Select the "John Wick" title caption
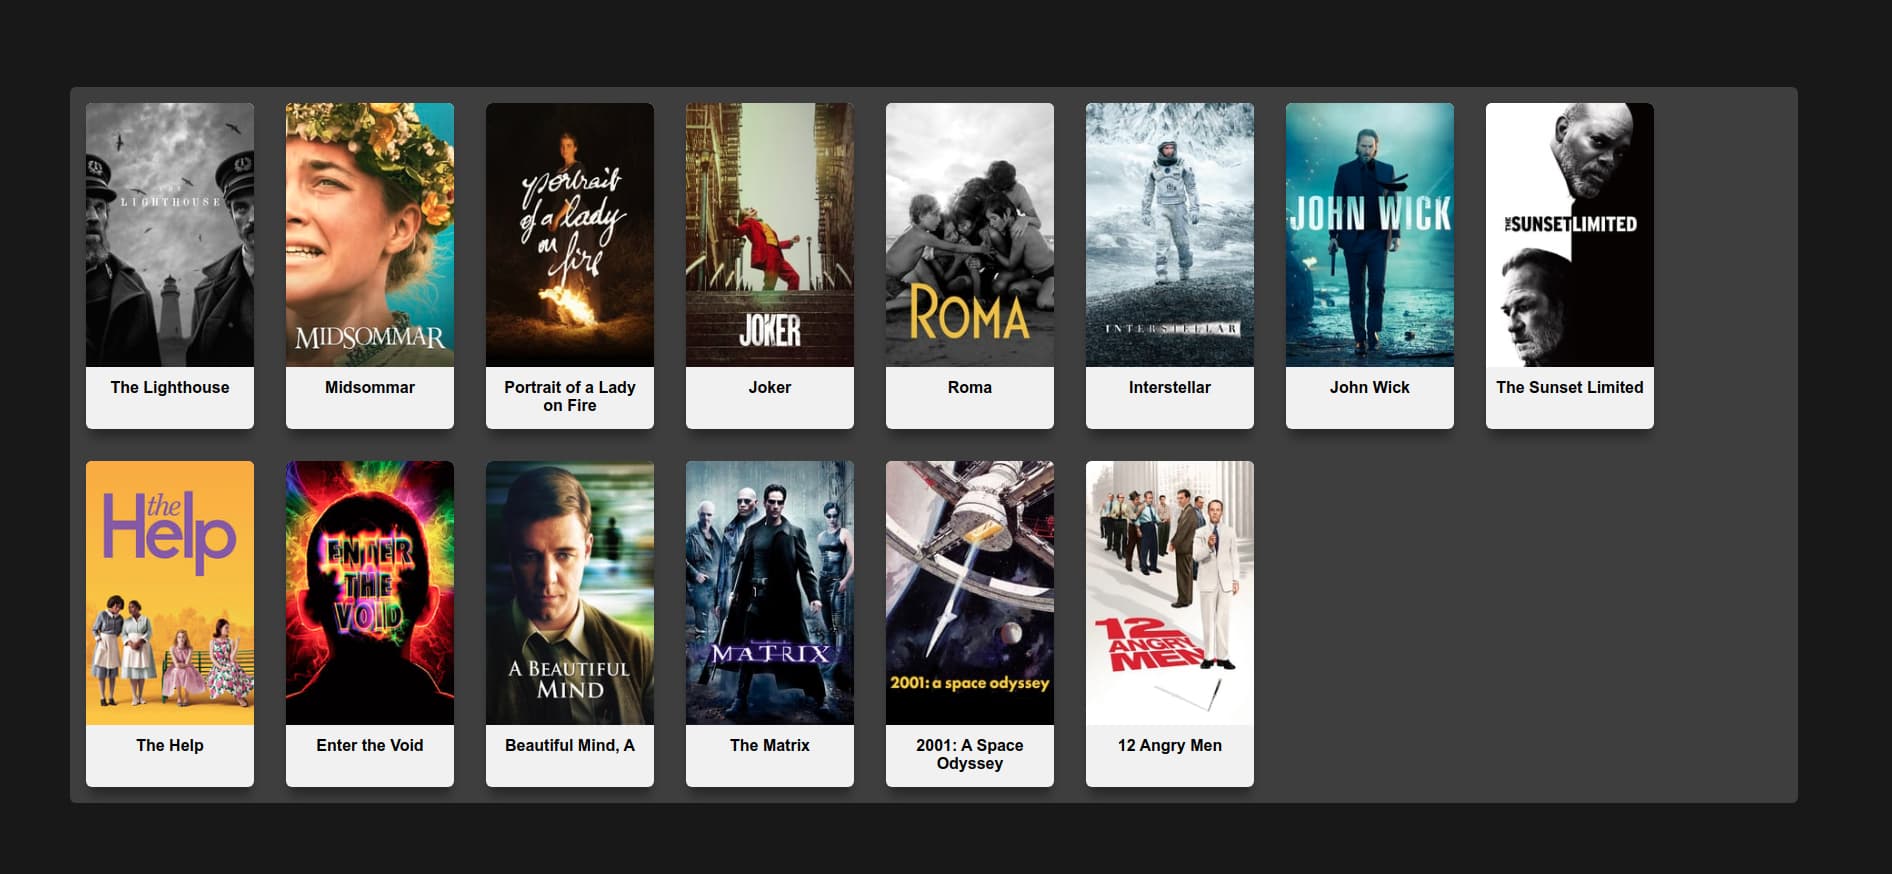Image resolution: width=1892 pixels, height=874 pixels. [1370, 388]
